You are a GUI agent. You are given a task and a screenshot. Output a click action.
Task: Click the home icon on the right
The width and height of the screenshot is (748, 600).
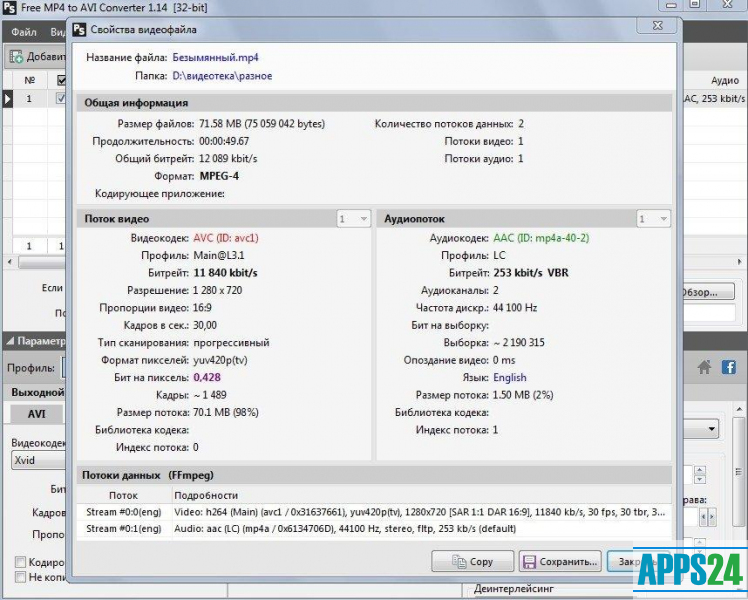705,368
